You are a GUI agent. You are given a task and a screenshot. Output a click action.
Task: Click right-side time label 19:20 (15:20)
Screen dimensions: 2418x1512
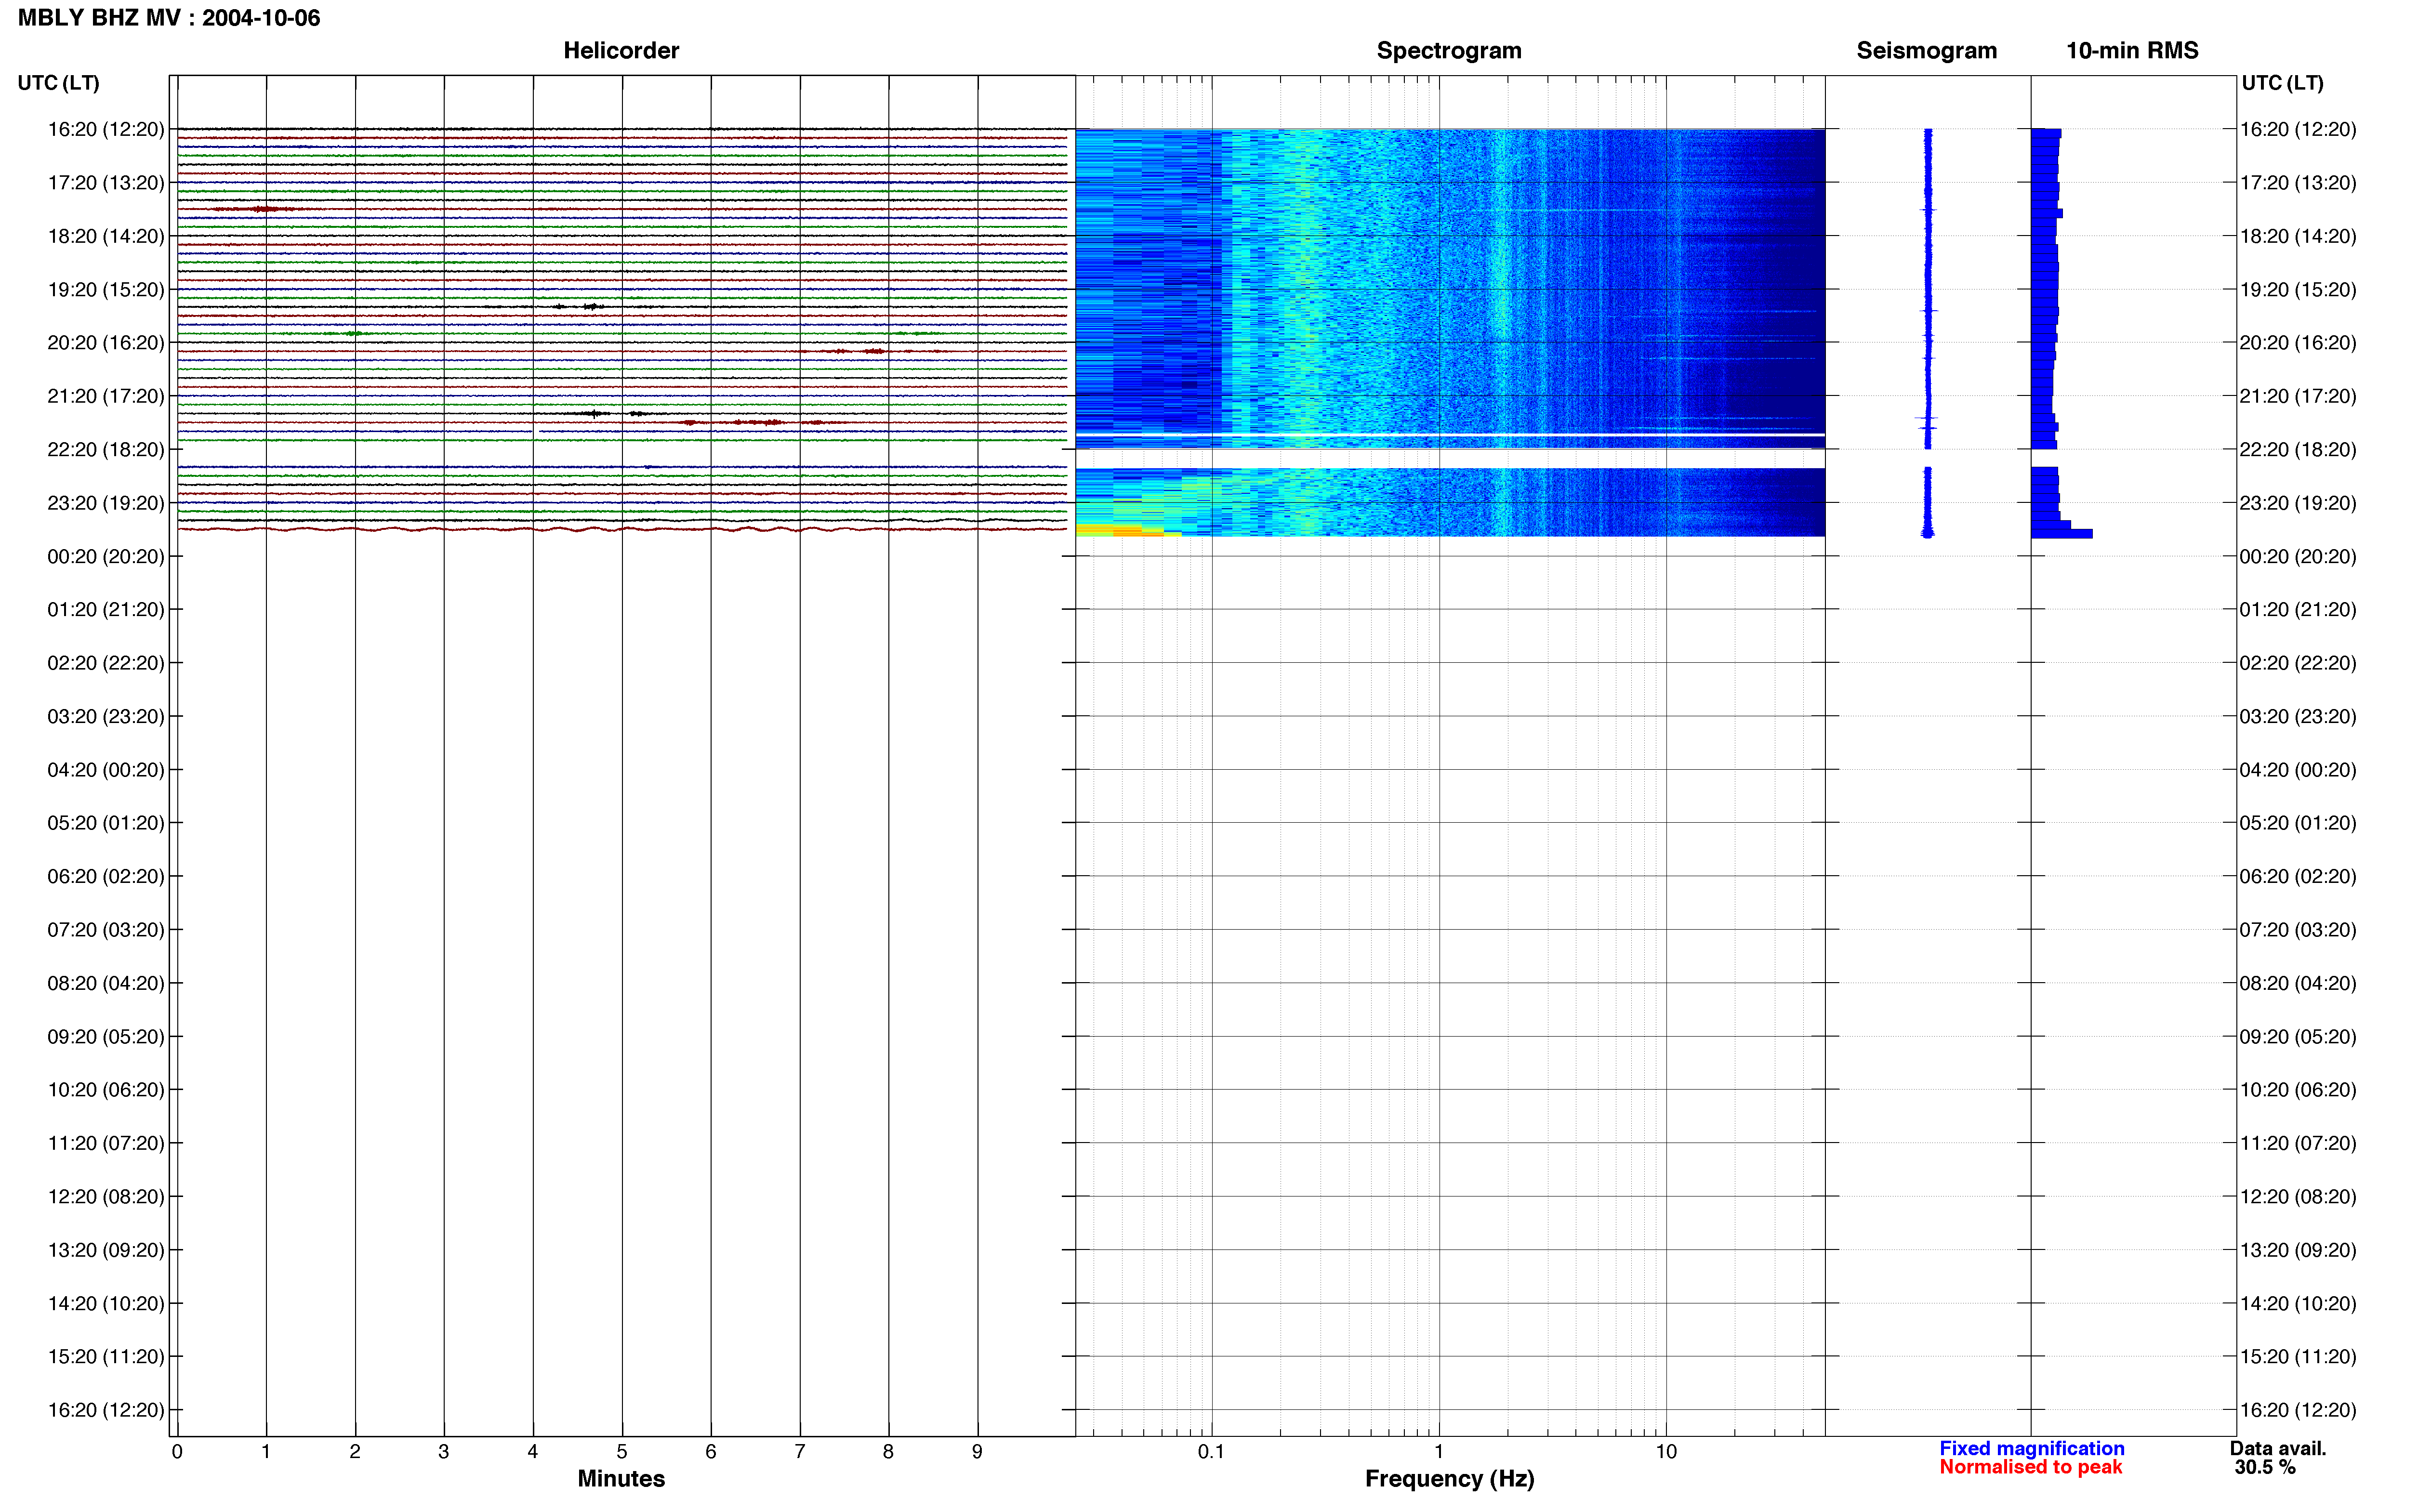pyautogui.click(x=2298, y=289)
